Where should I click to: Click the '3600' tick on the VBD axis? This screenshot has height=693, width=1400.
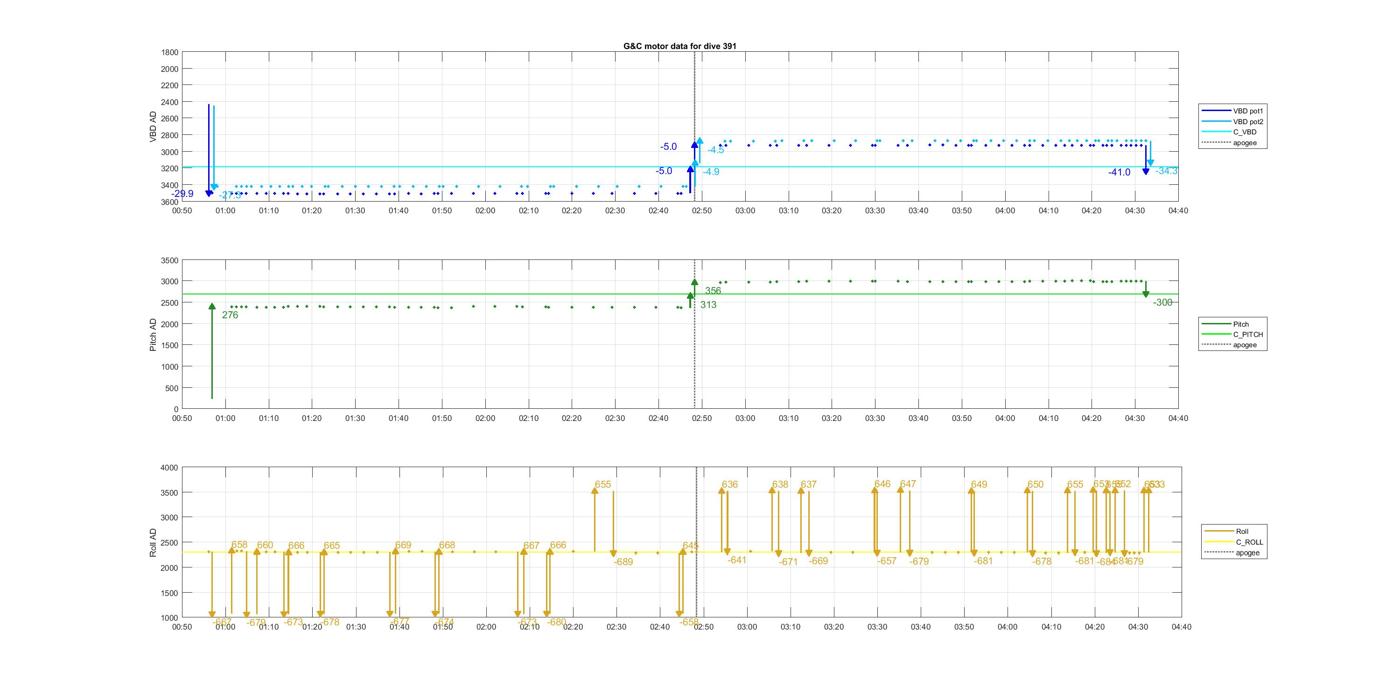[x=170, y=202]
